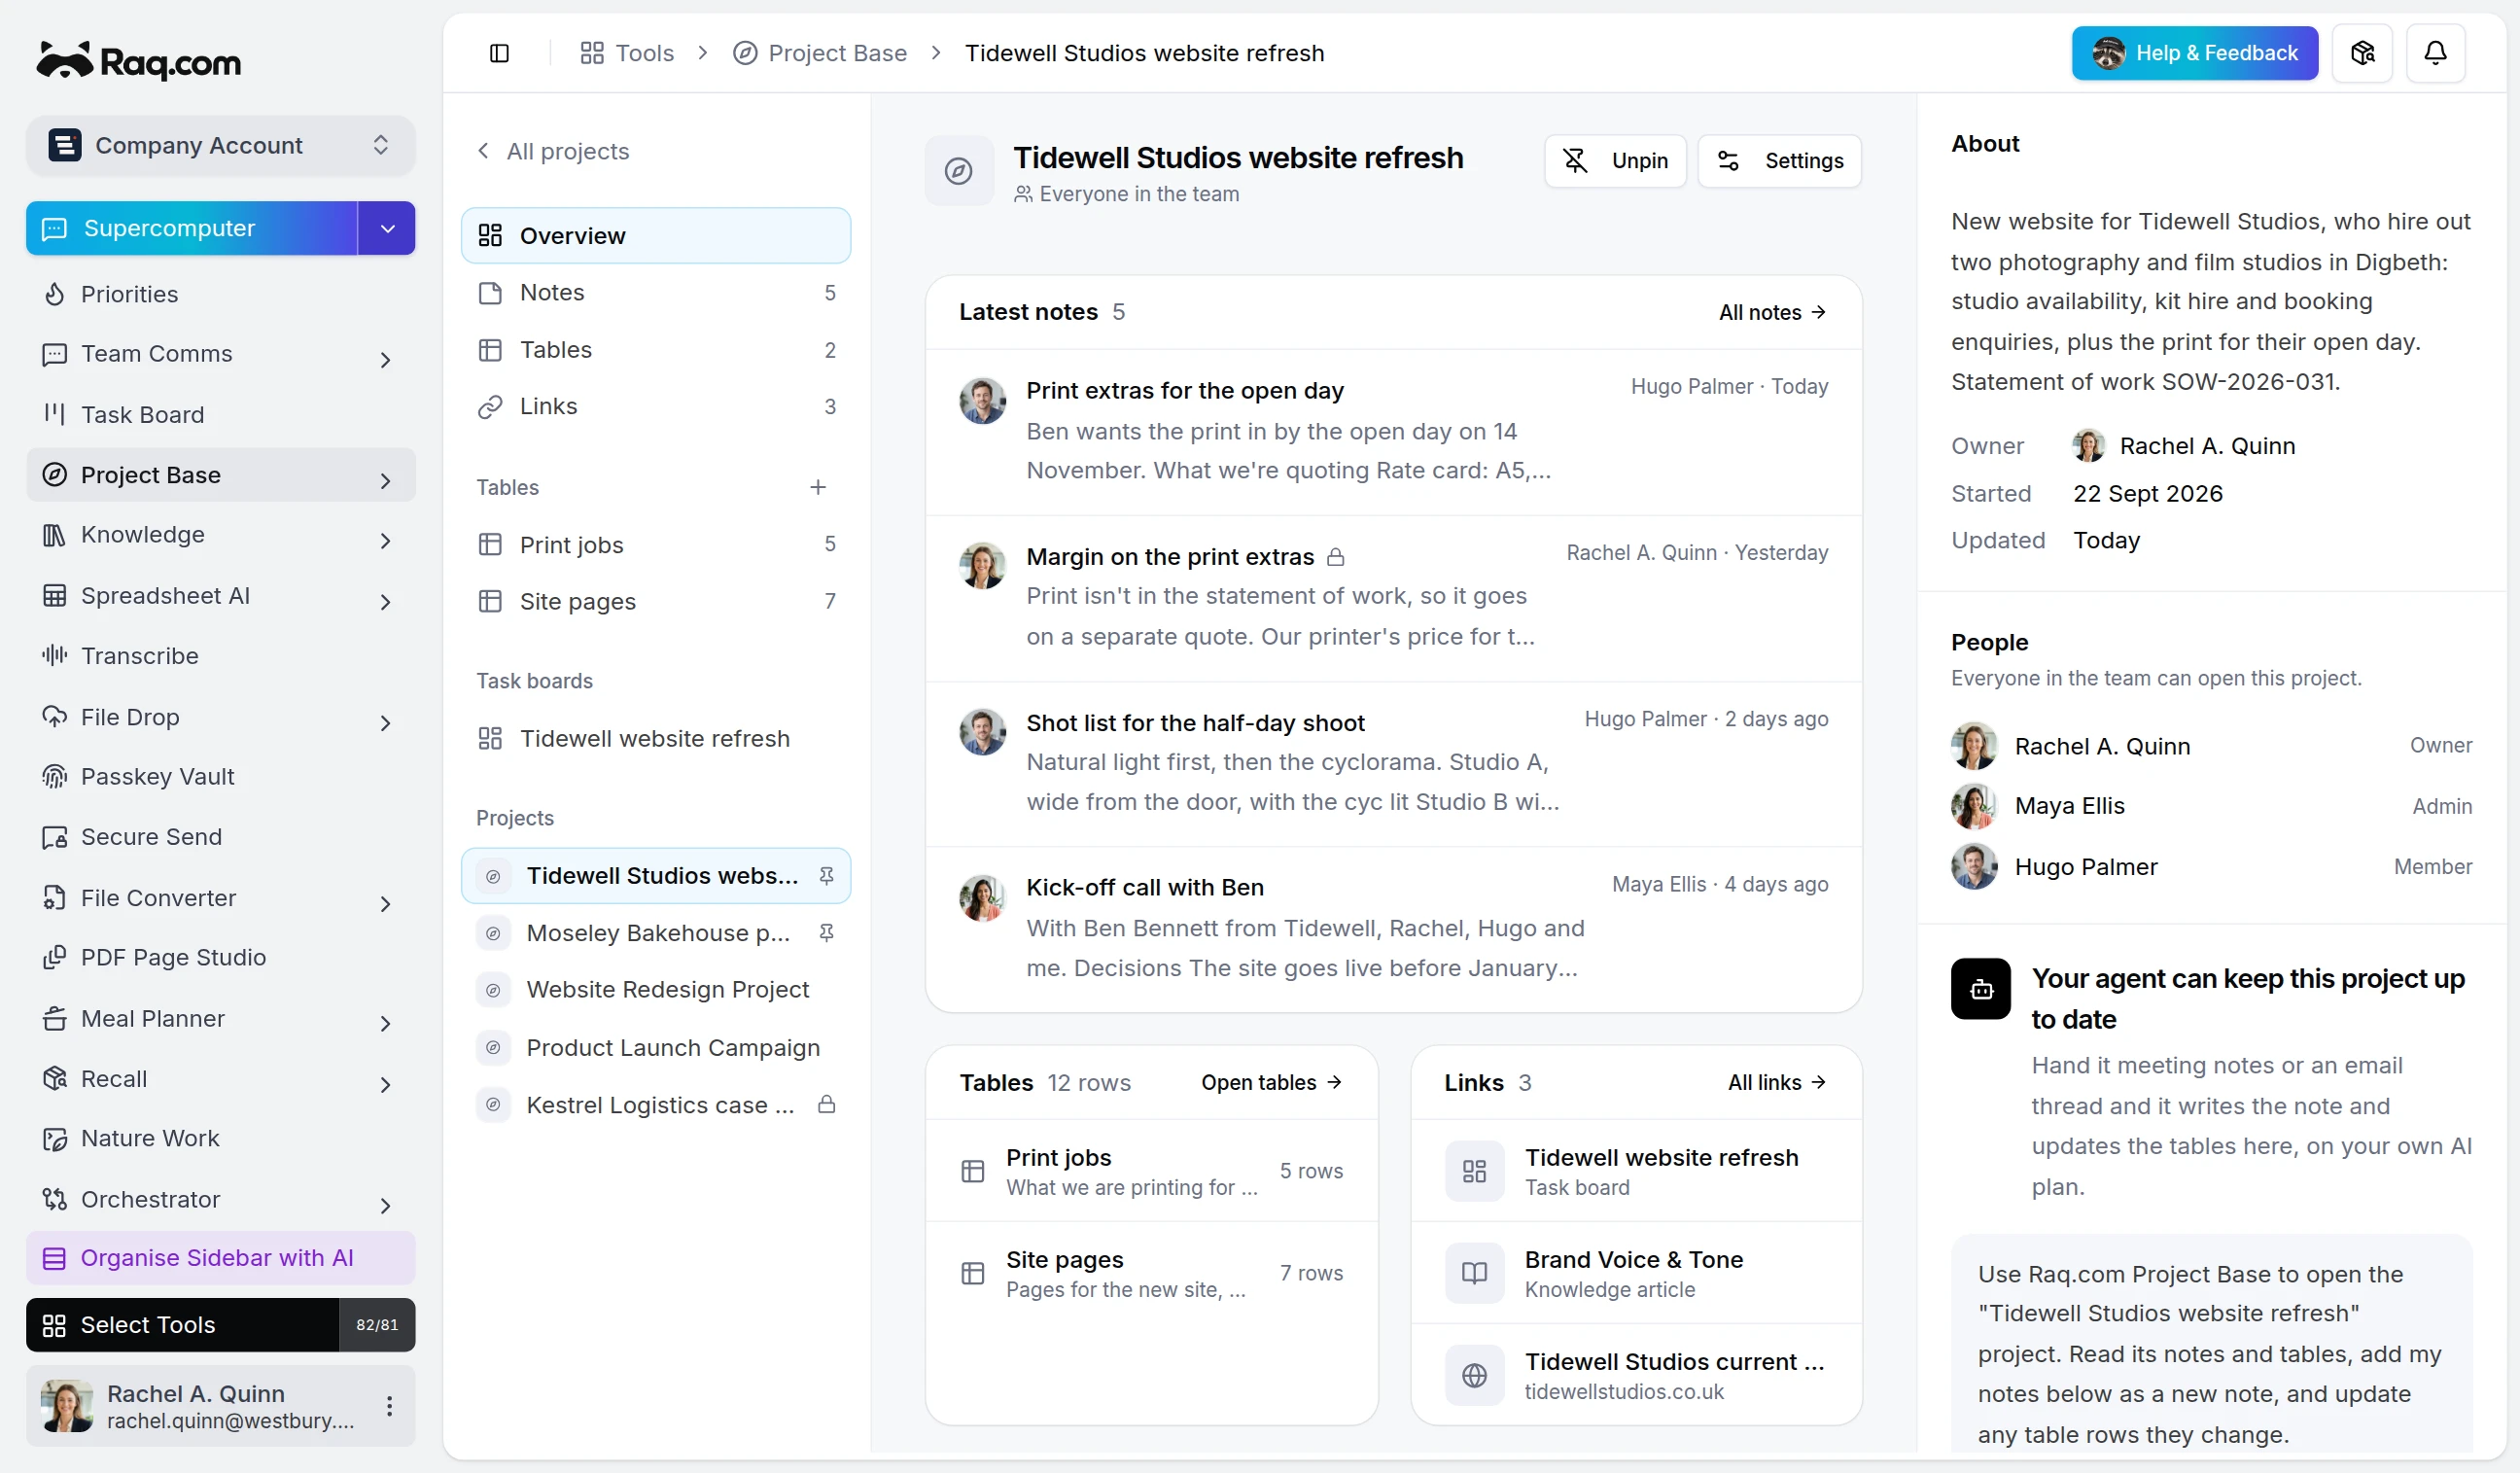2520x1473 pixels.
Task: Click Hugo Palmer's avatar on Print extras note
Action: tap(982, 401)
